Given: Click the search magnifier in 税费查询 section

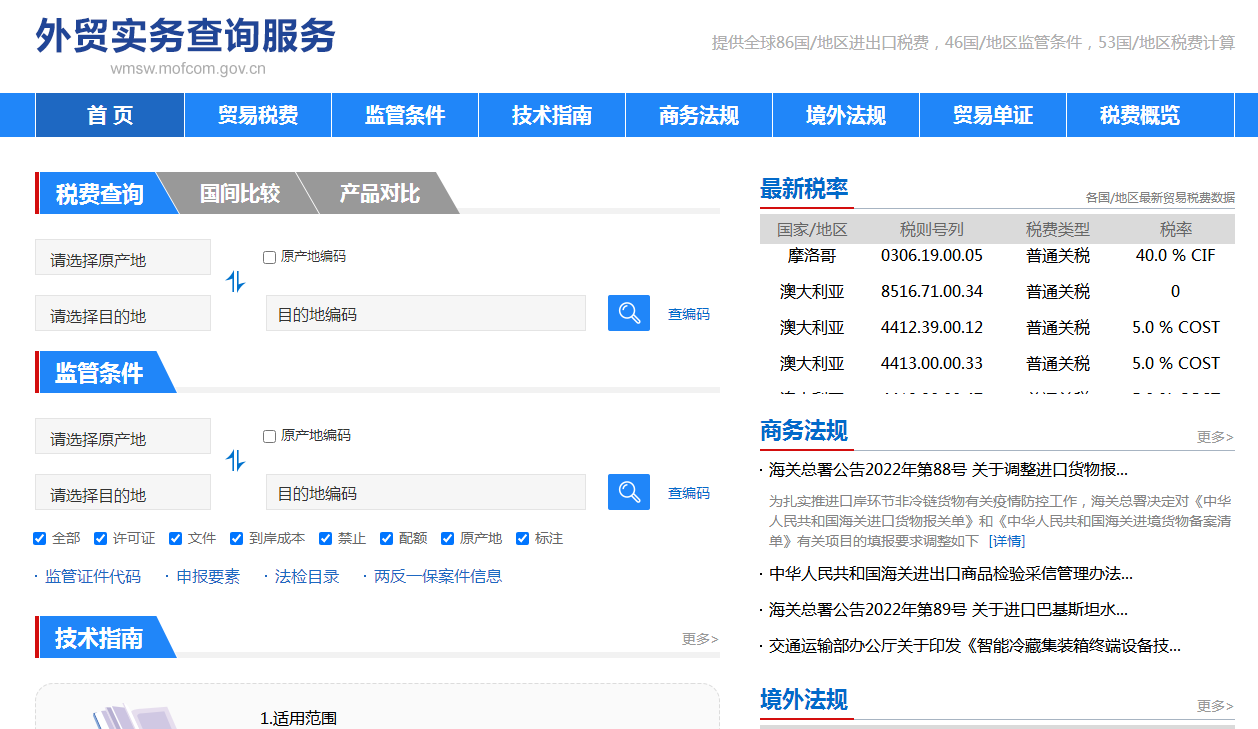Looking at the screenshot, I should pyautogui.click(x=628, y=313).
